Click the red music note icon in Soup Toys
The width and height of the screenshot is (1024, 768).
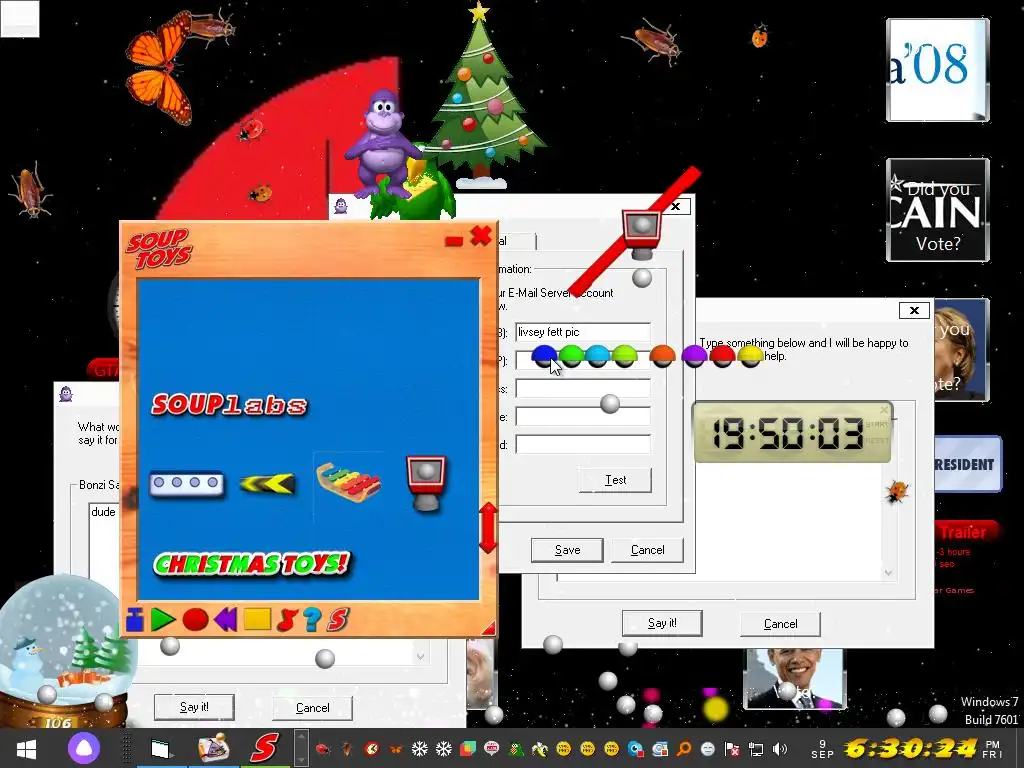click(x=287, y=619)
